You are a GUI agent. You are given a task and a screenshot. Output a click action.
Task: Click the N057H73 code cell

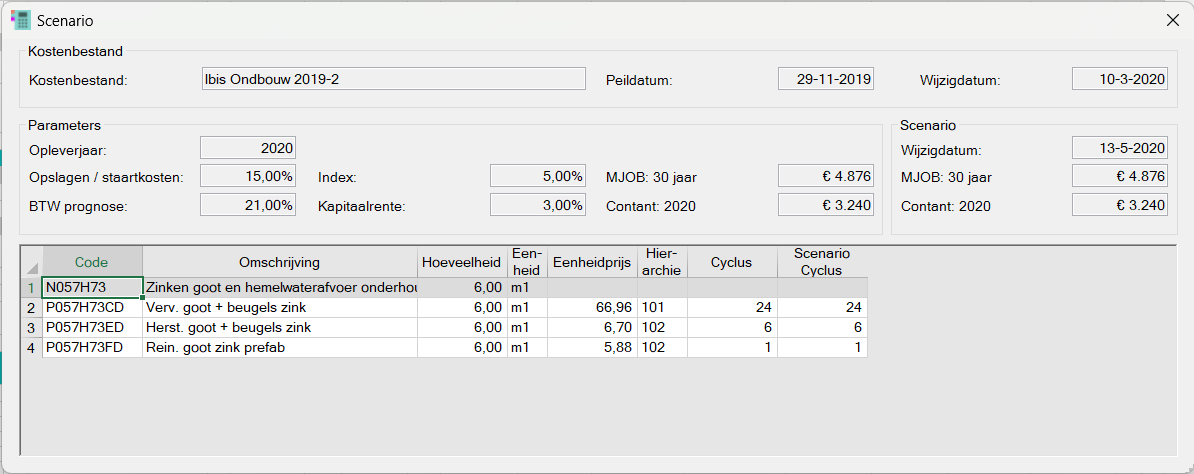pyautogui.click(x=92, y=288)
